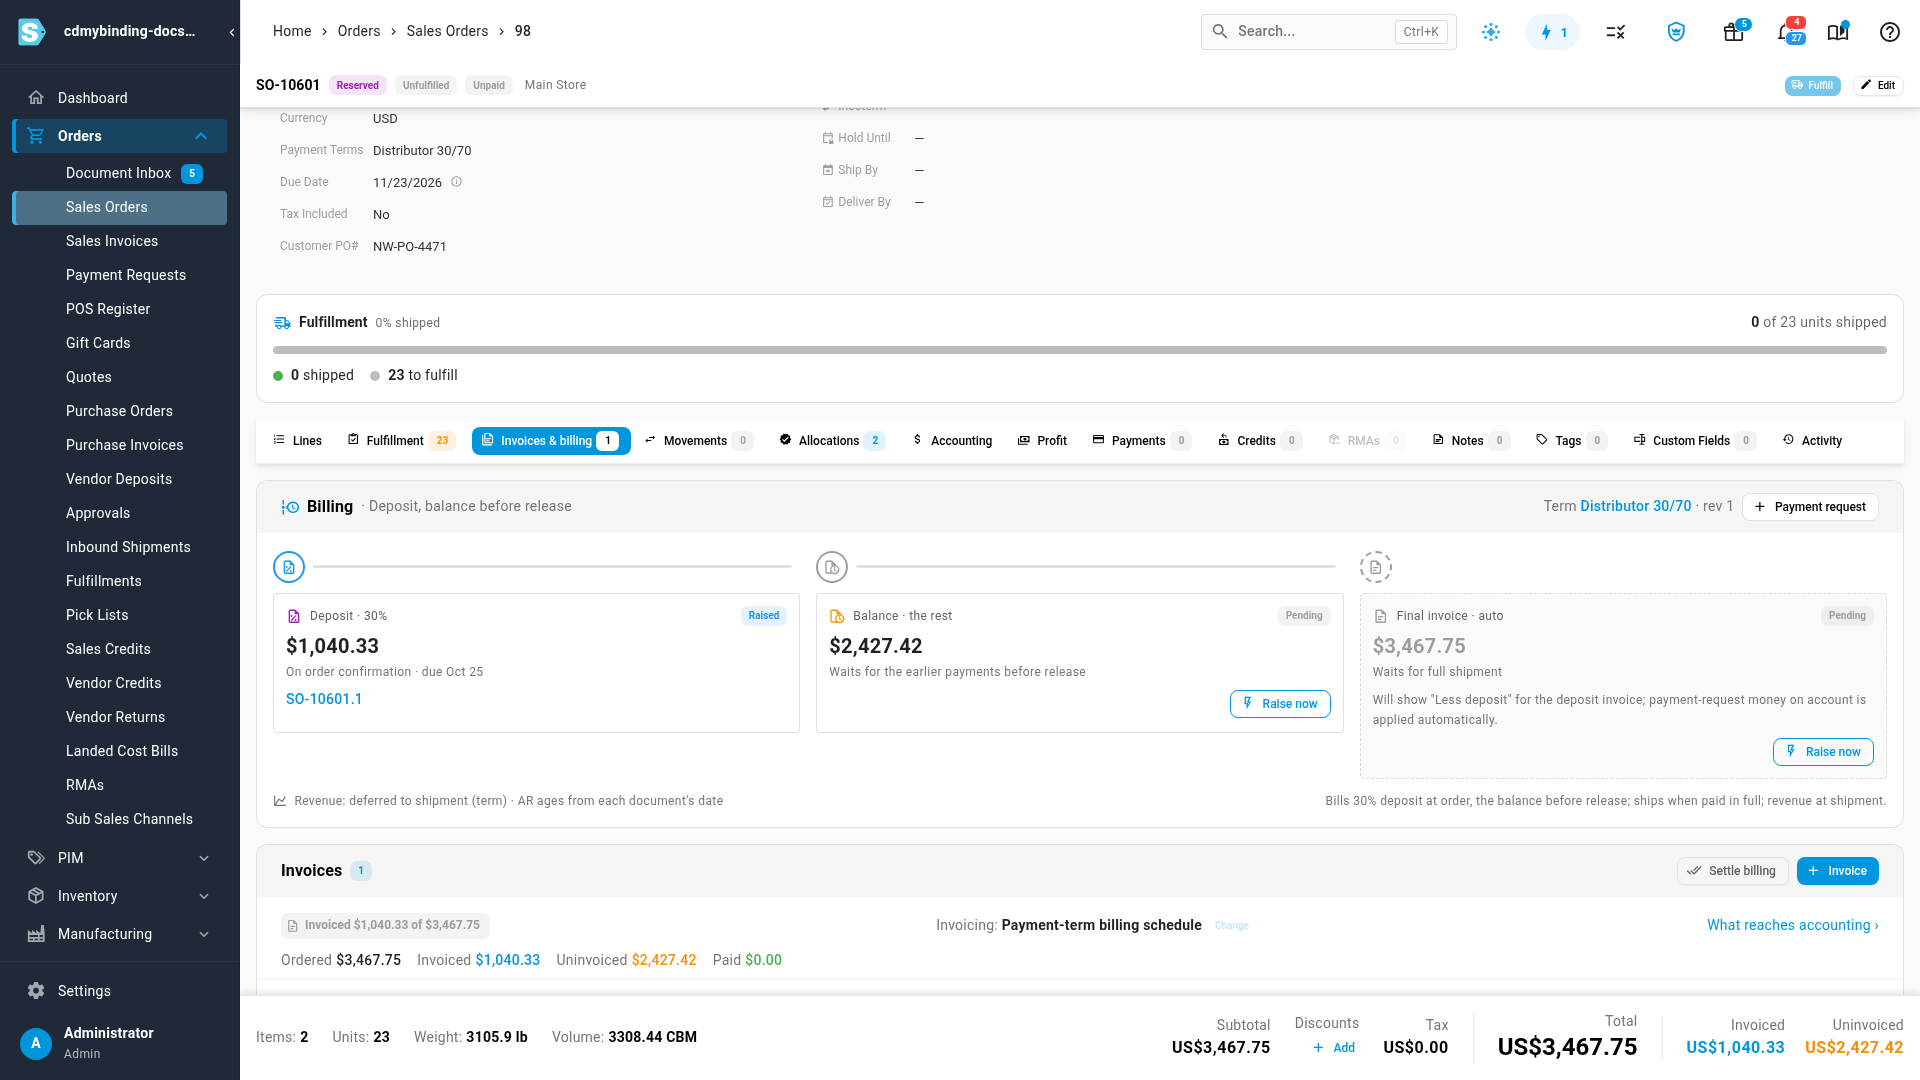This screenshot has height=1080, width=1920.
Task: Click the app logo icon
Action: tap(32, 32)
